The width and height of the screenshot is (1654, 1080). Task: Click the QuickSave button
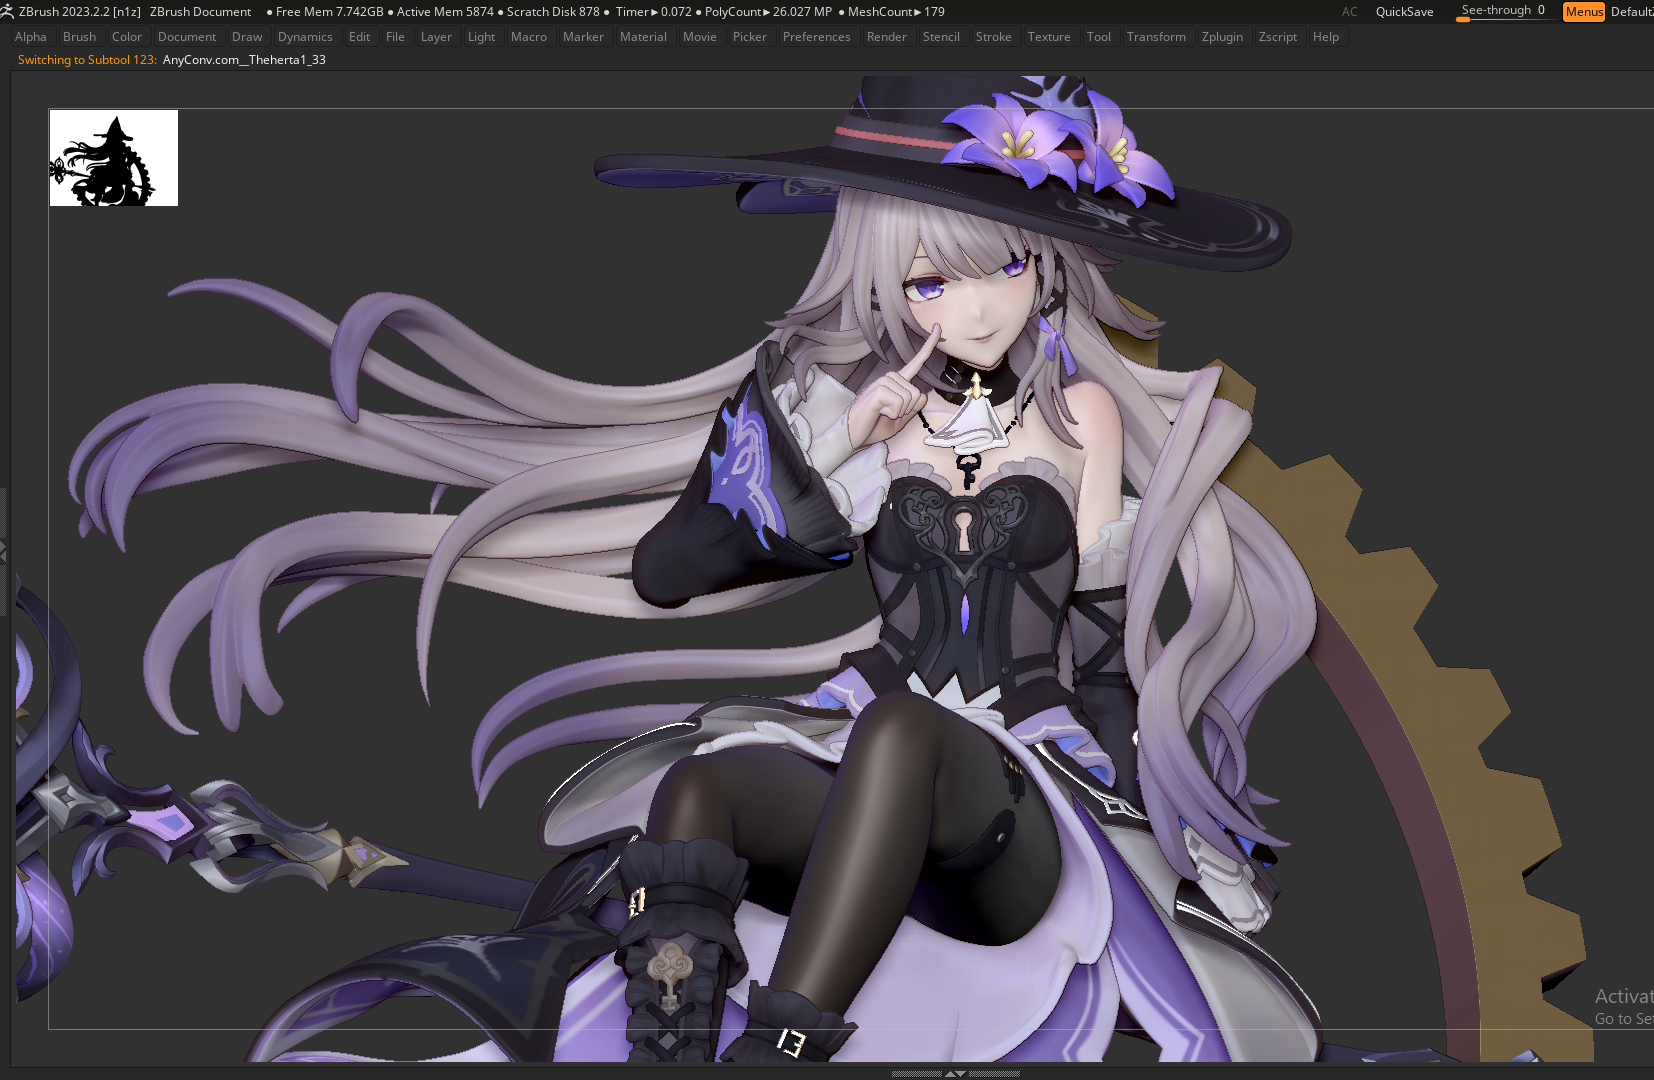point(1404,12)
